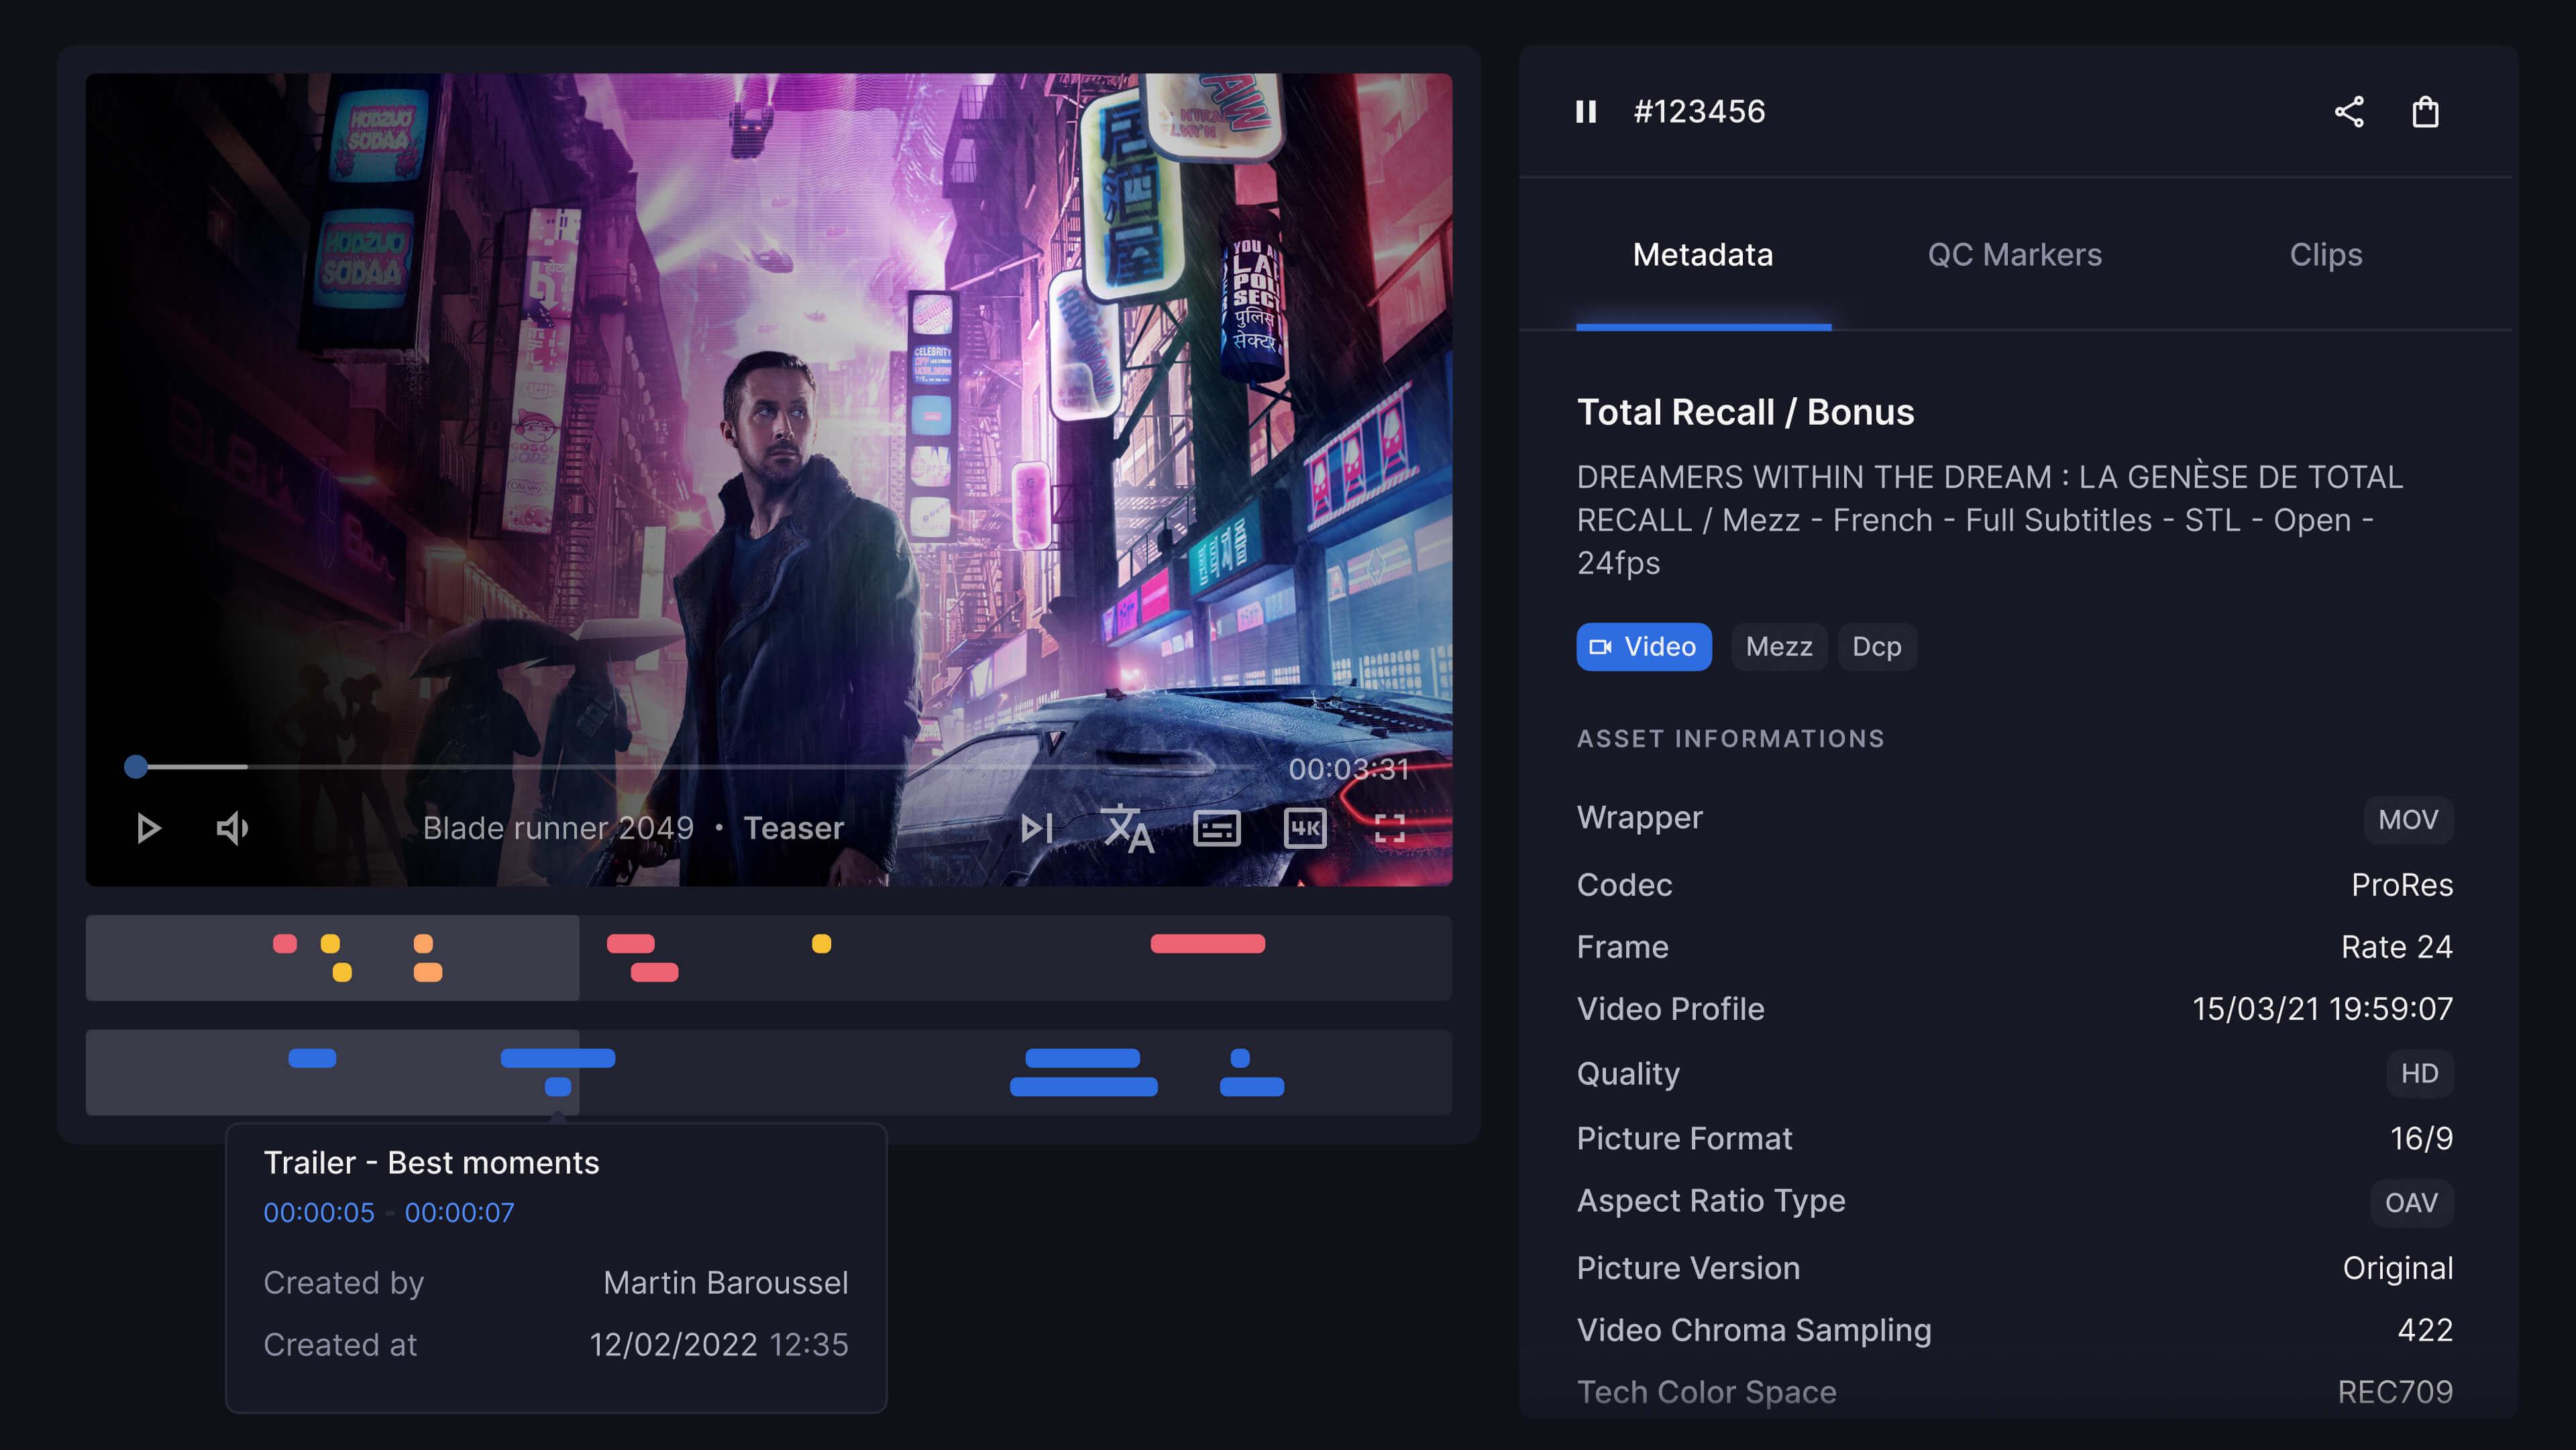This screenshot has height=1450, width=2576.
Task: Click the Original picture version value
Action: pos(2398,1268)
